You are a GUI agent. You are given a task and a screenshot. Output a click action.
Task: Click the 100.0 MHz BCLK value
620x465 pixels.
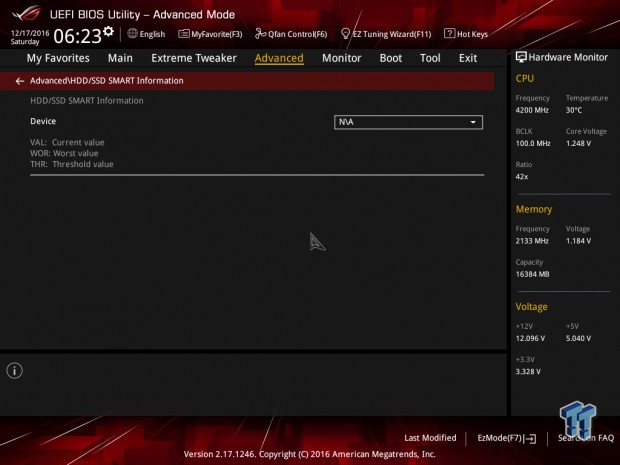click(533, 144)
